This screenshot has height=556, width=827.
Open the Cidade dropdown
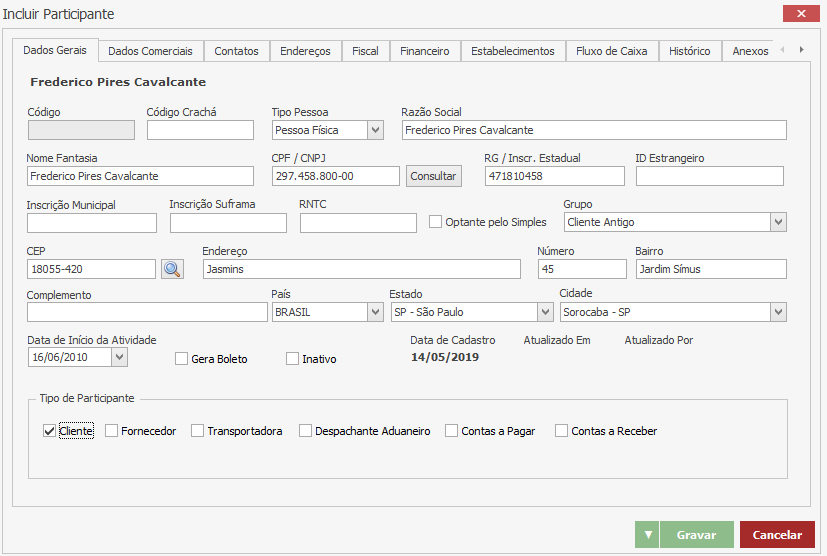[x=777, y=312]
